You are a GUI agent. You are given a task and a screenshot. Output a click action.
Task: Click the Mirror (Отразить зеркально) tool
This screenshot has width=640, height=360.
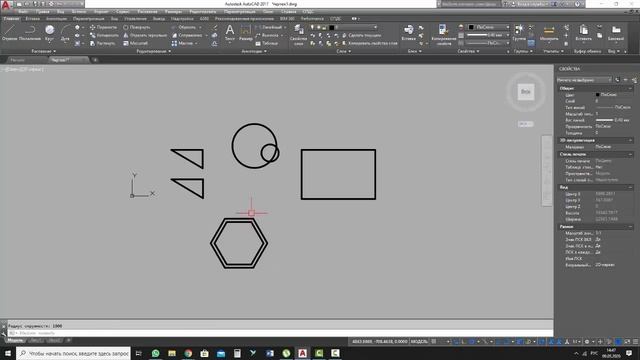[x=145, y=35]
